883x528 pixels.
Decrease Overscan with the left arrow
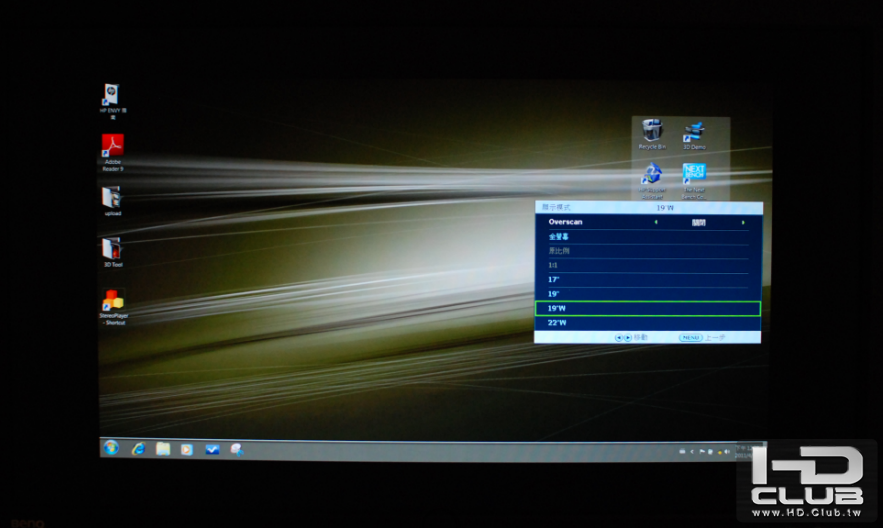pos(655,222)
